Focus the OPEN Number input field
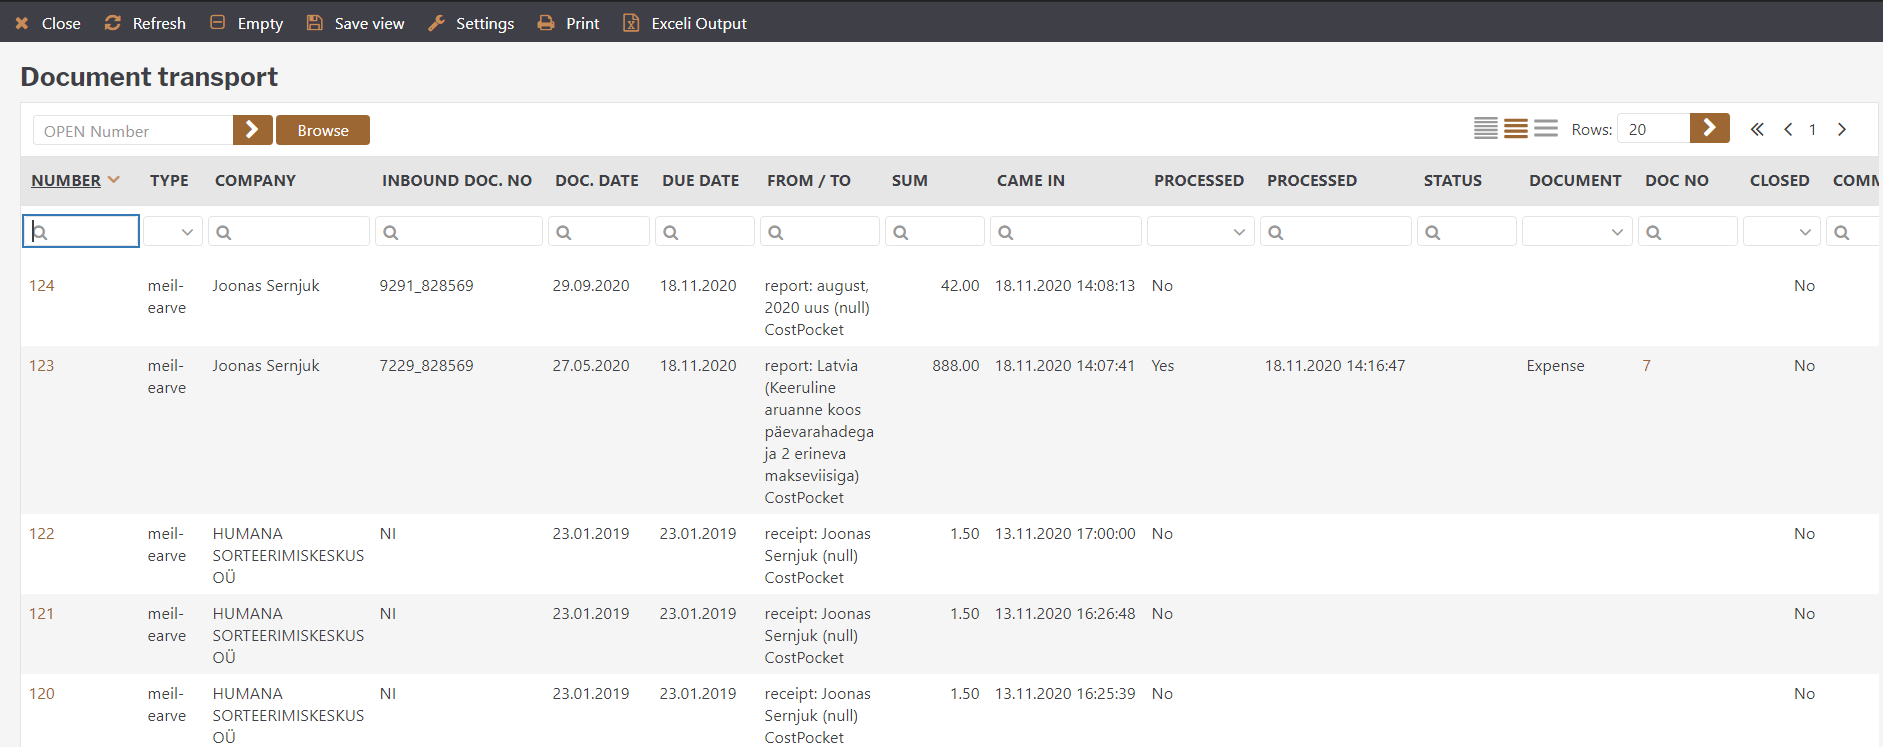 133,130
